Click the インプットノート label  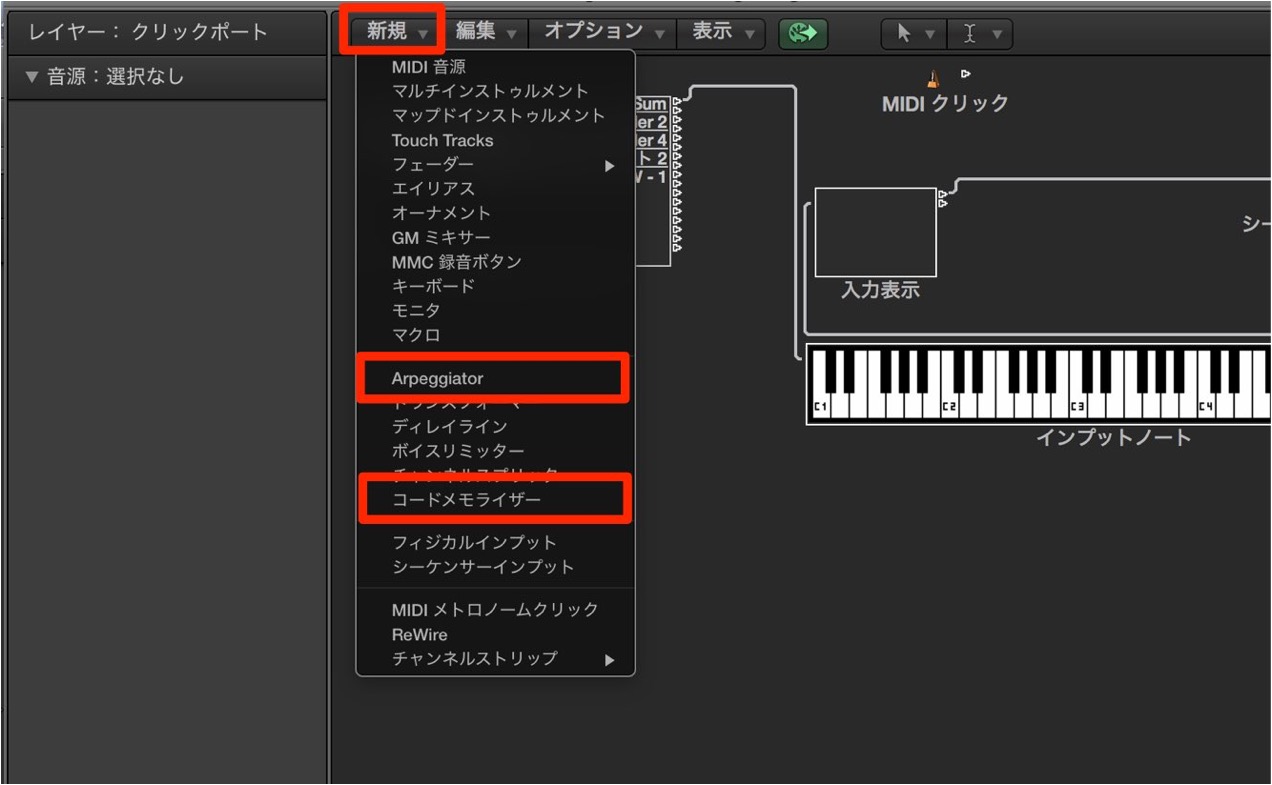click(x=1113, y=438)
